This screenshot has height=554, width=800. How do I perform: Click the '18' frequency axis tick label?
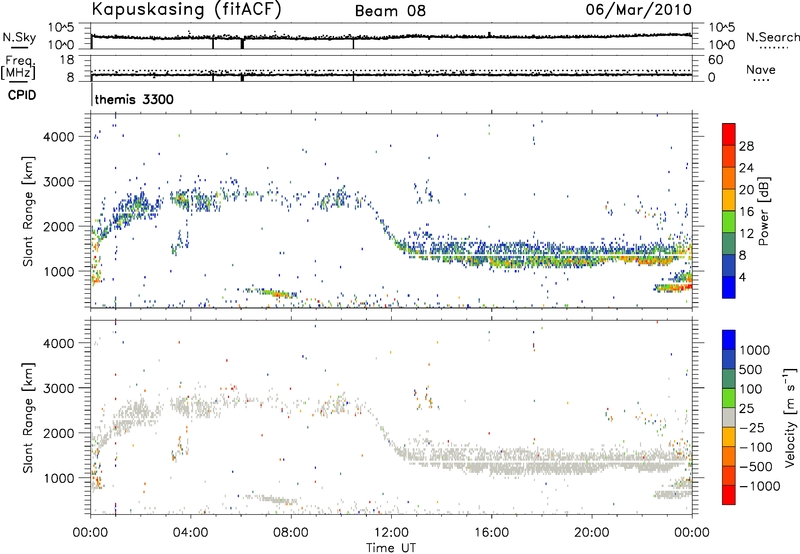(67, 60)
